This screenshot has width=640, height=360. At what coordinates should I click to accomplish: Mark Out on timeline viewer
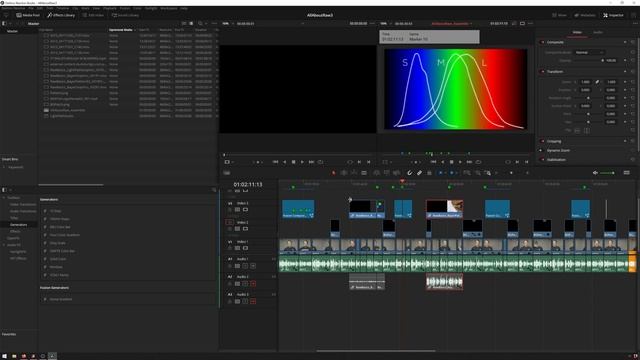pos(527,162)
